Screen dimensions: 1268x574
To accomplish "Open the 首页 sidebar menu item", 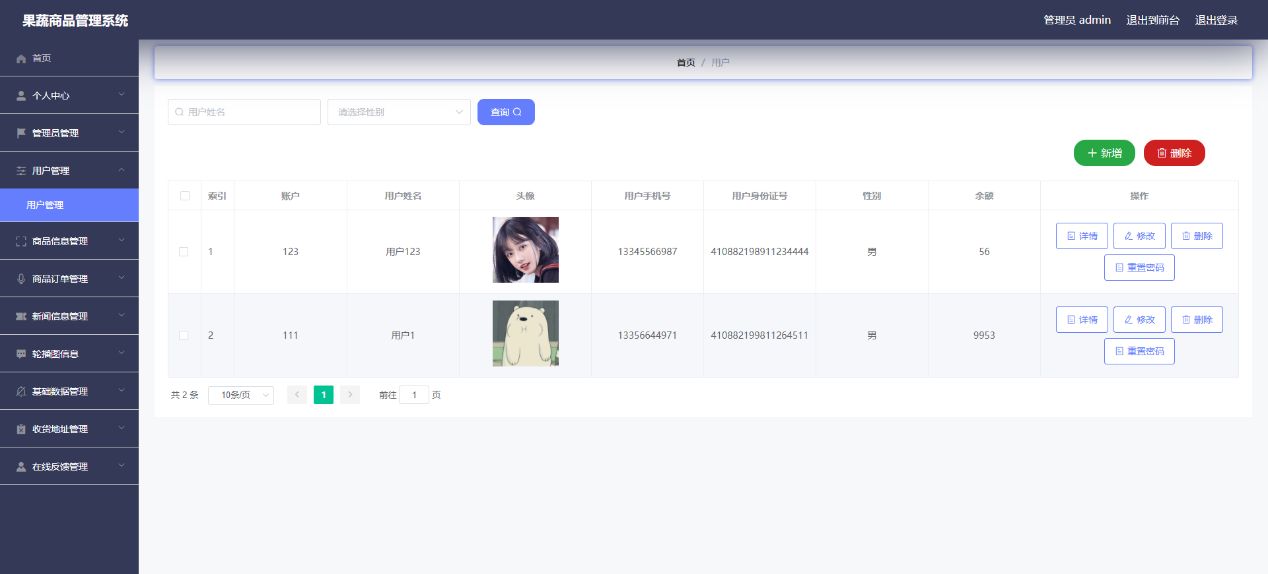I will pos(69,59).
